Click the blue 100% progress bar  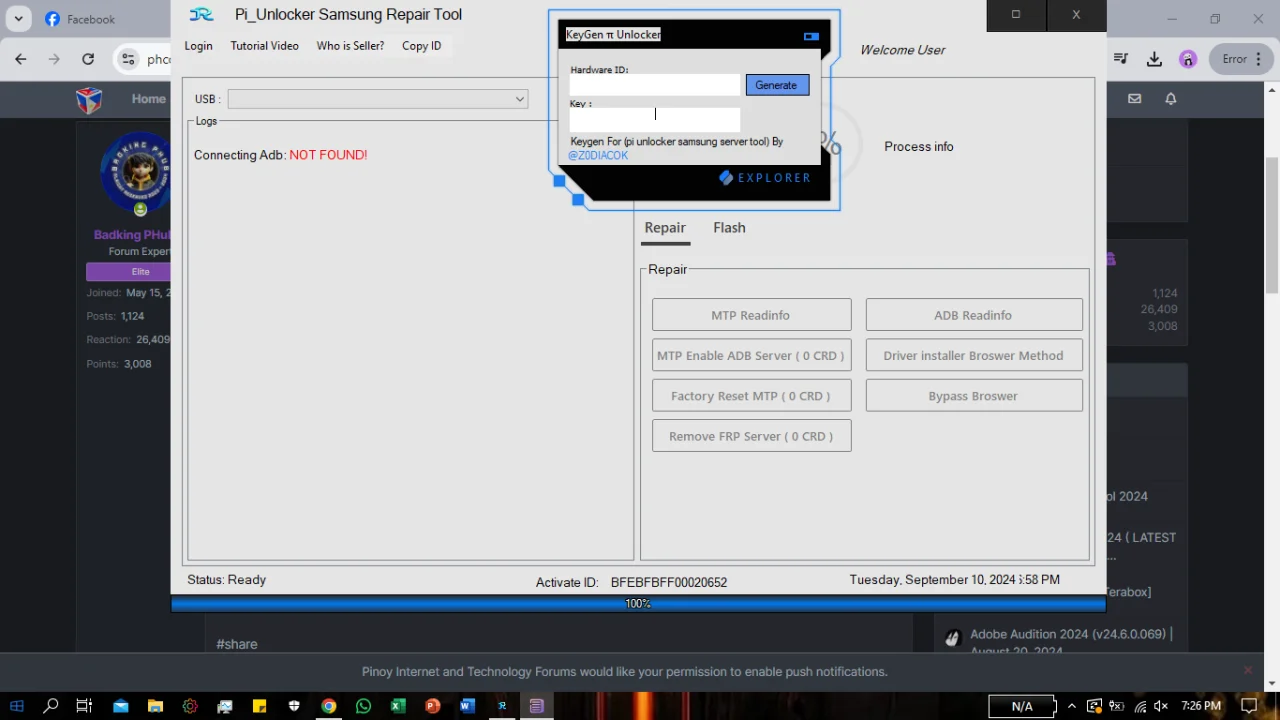pos(638,604)
